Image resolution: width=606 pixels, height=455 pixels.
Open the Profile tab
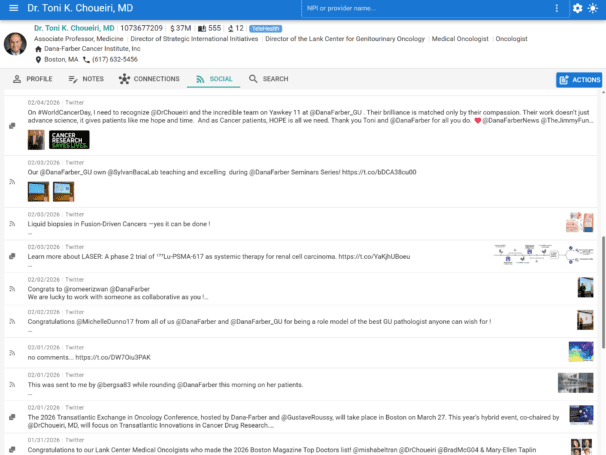32,79
